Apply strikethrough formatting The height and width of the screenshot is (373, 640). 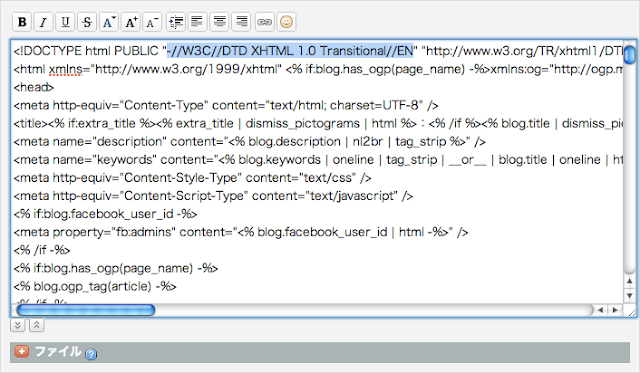click(87, 22)
